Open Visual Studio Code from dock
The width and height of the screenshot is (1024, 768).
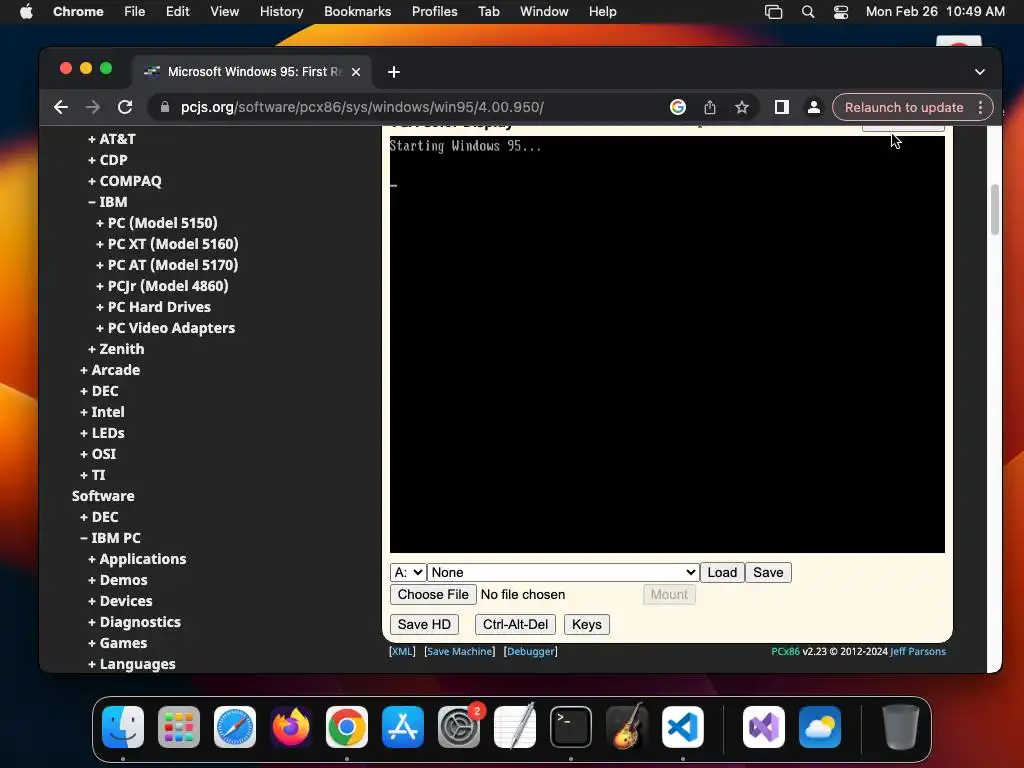pyautogui.click(x=683, y=727)
